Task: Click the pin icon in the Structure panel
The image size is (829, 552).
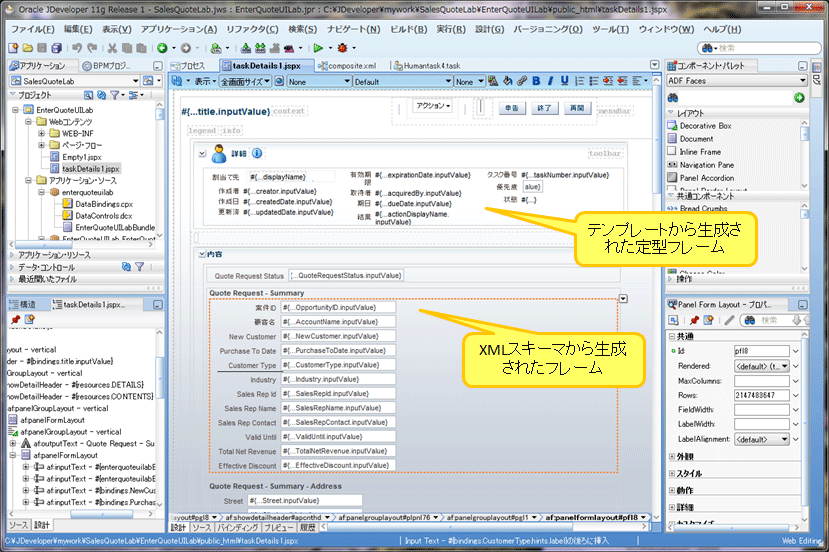Action: pyautogui.click(x=15, y=319)
